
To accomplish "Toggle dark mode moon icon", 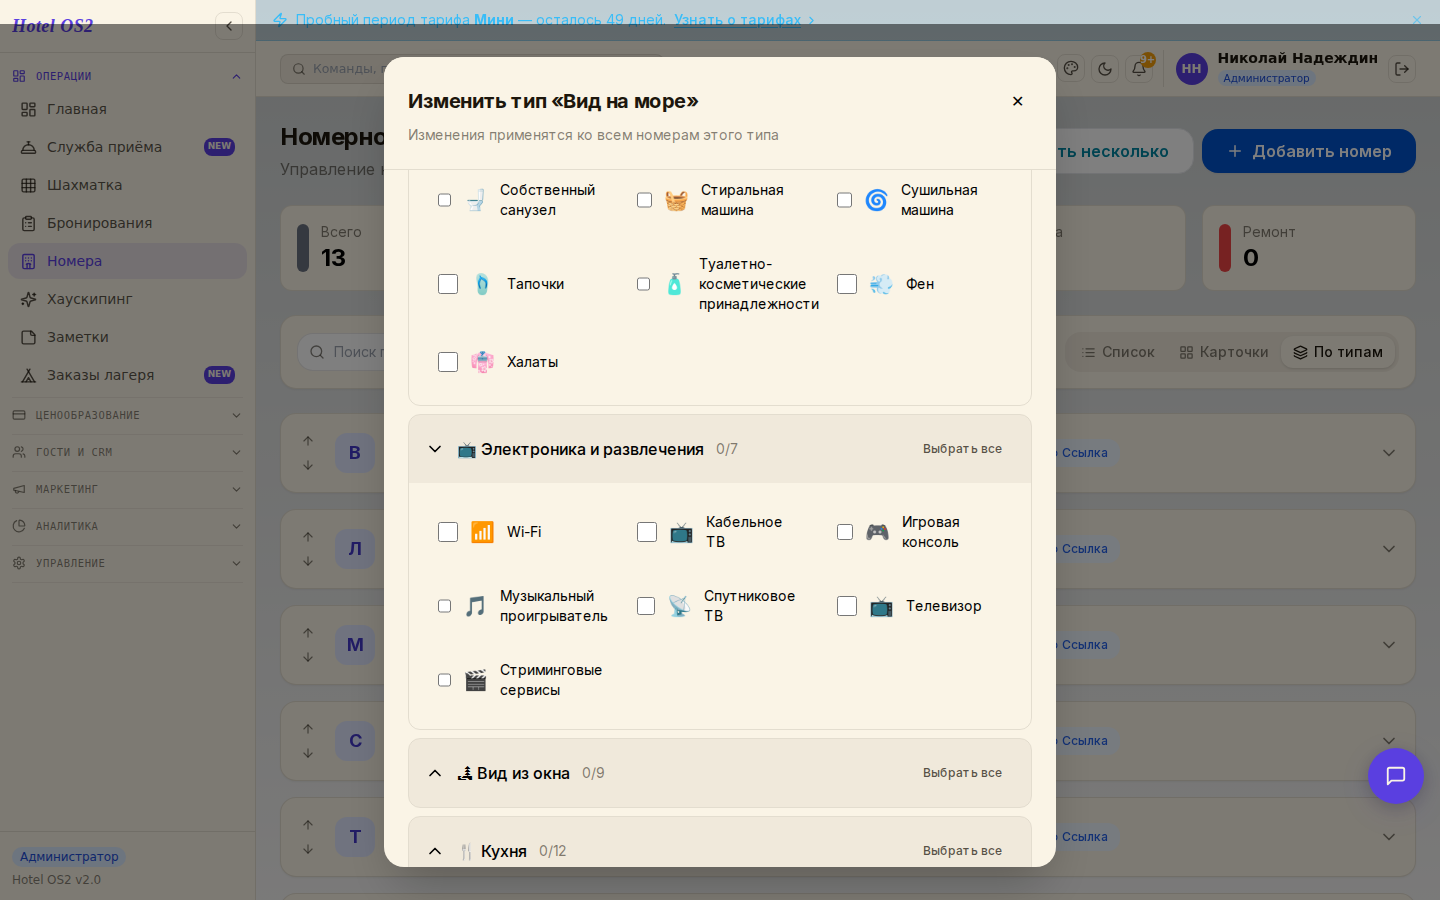I will click(x=1105, y=69).
